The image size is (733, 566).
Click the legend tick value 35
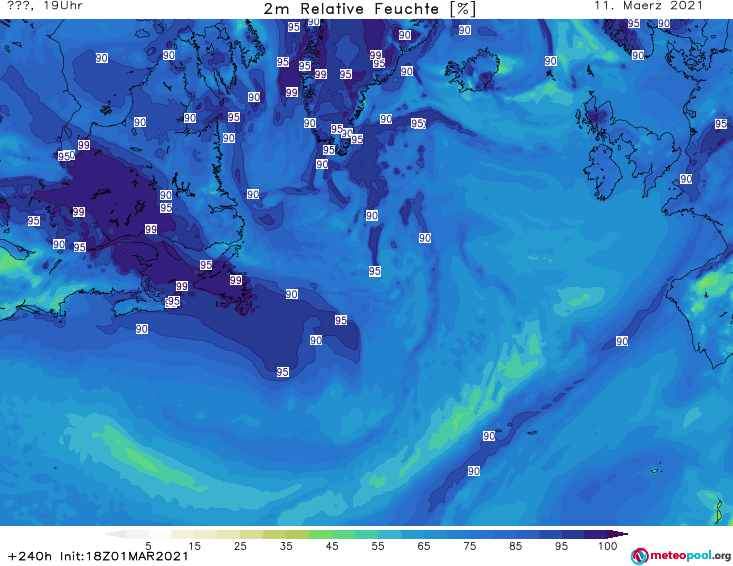click(x=286, y=546)
